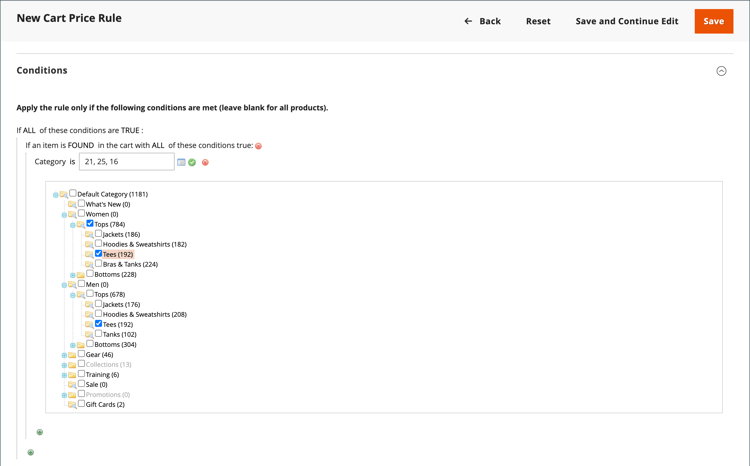Select the Sale (0) tree label
Screen dimensions: 750x466
point(97,385)
